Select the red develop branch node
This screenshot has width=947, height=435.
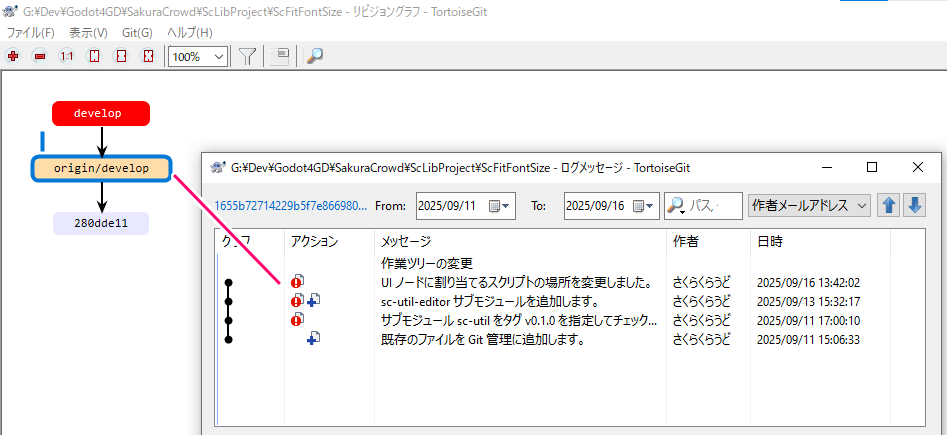click(101, 114)
